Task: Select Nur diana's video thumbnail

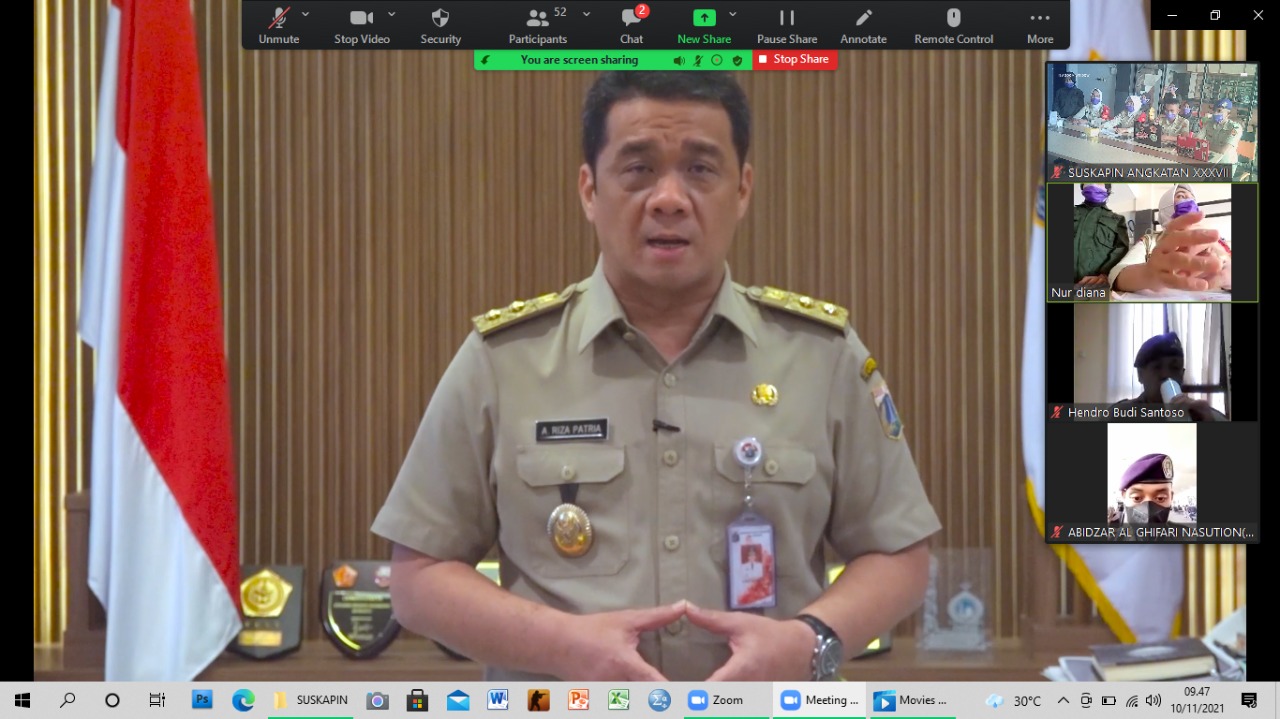Action: (1152, 242)
